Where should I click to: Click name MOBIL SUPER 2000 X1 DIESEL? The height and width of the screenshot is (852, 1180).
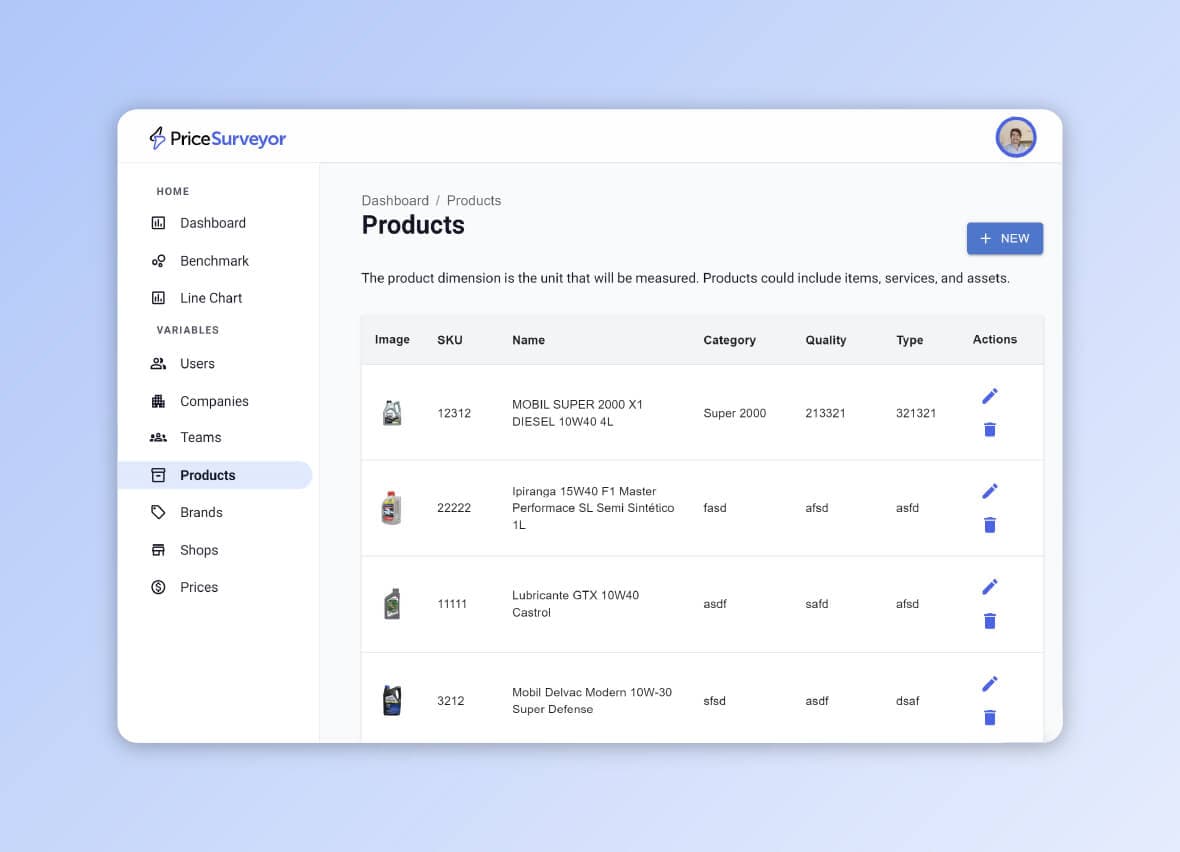click(577, 413)
